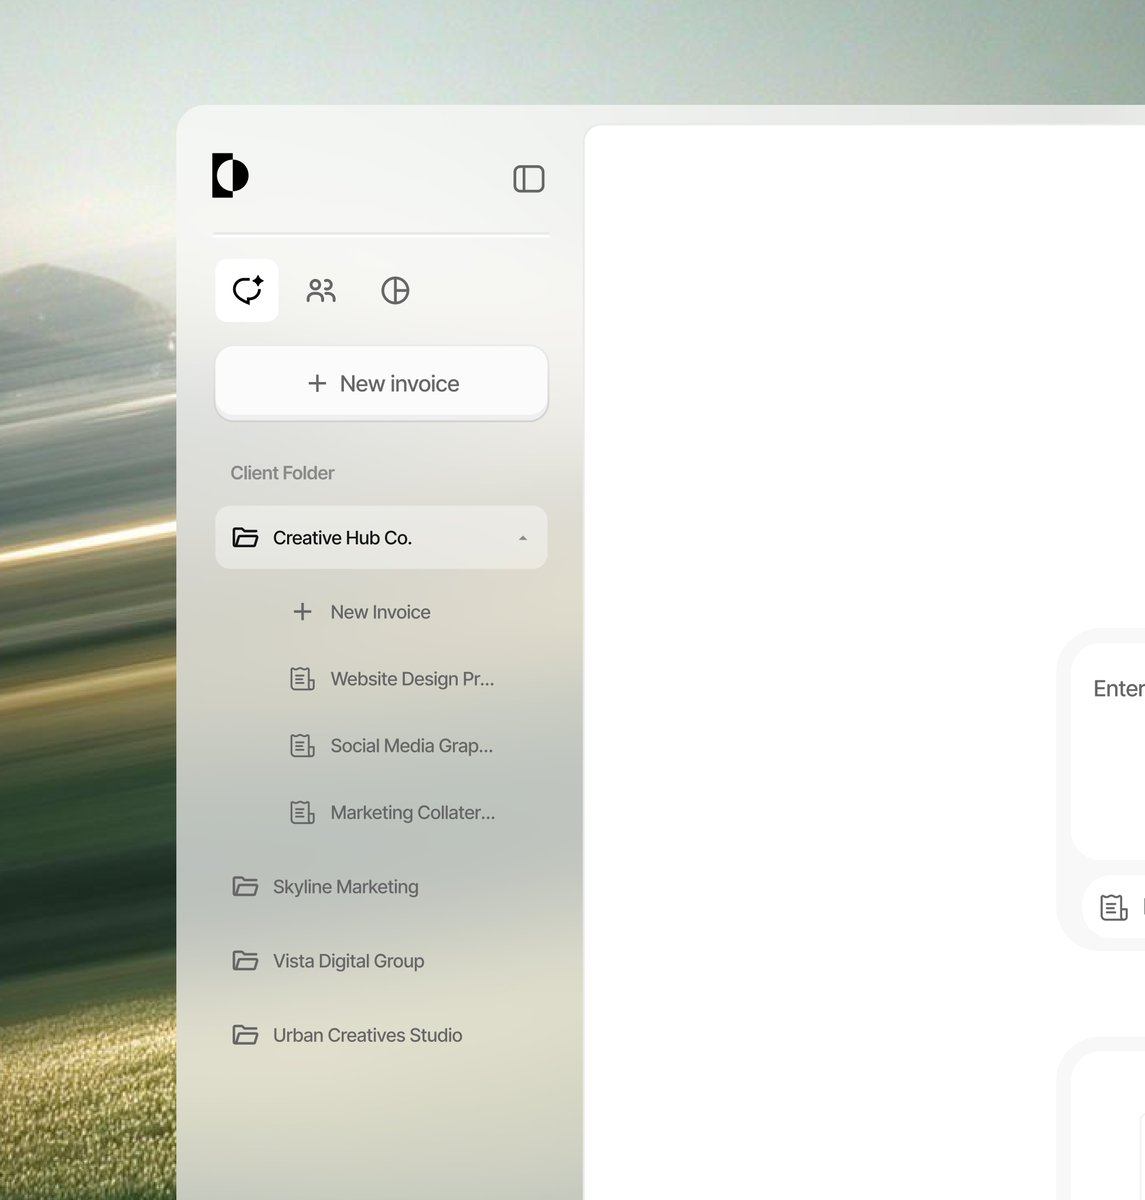This screenshot has width=1145, height=1200.
Task: Click invoice icon below the prompt field
Action: 1114,908
